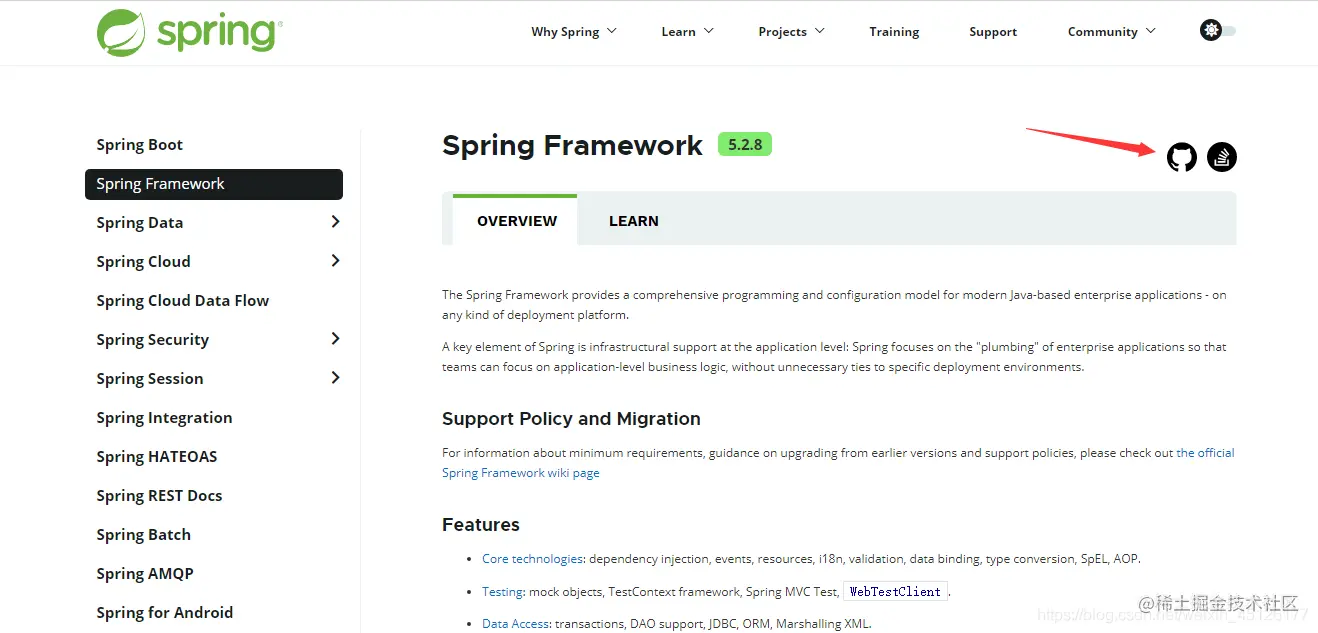Expand the Spring Security chevron
The width and height of the screenshot is (1318, 633).
[x=335, y=339]
